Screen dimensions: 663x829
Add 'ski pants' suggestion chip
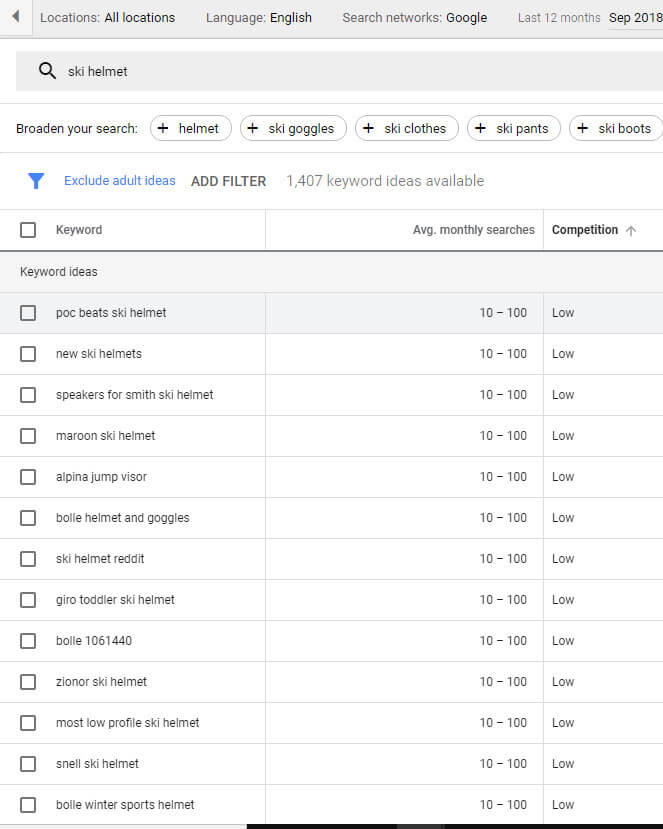(513, 128)
